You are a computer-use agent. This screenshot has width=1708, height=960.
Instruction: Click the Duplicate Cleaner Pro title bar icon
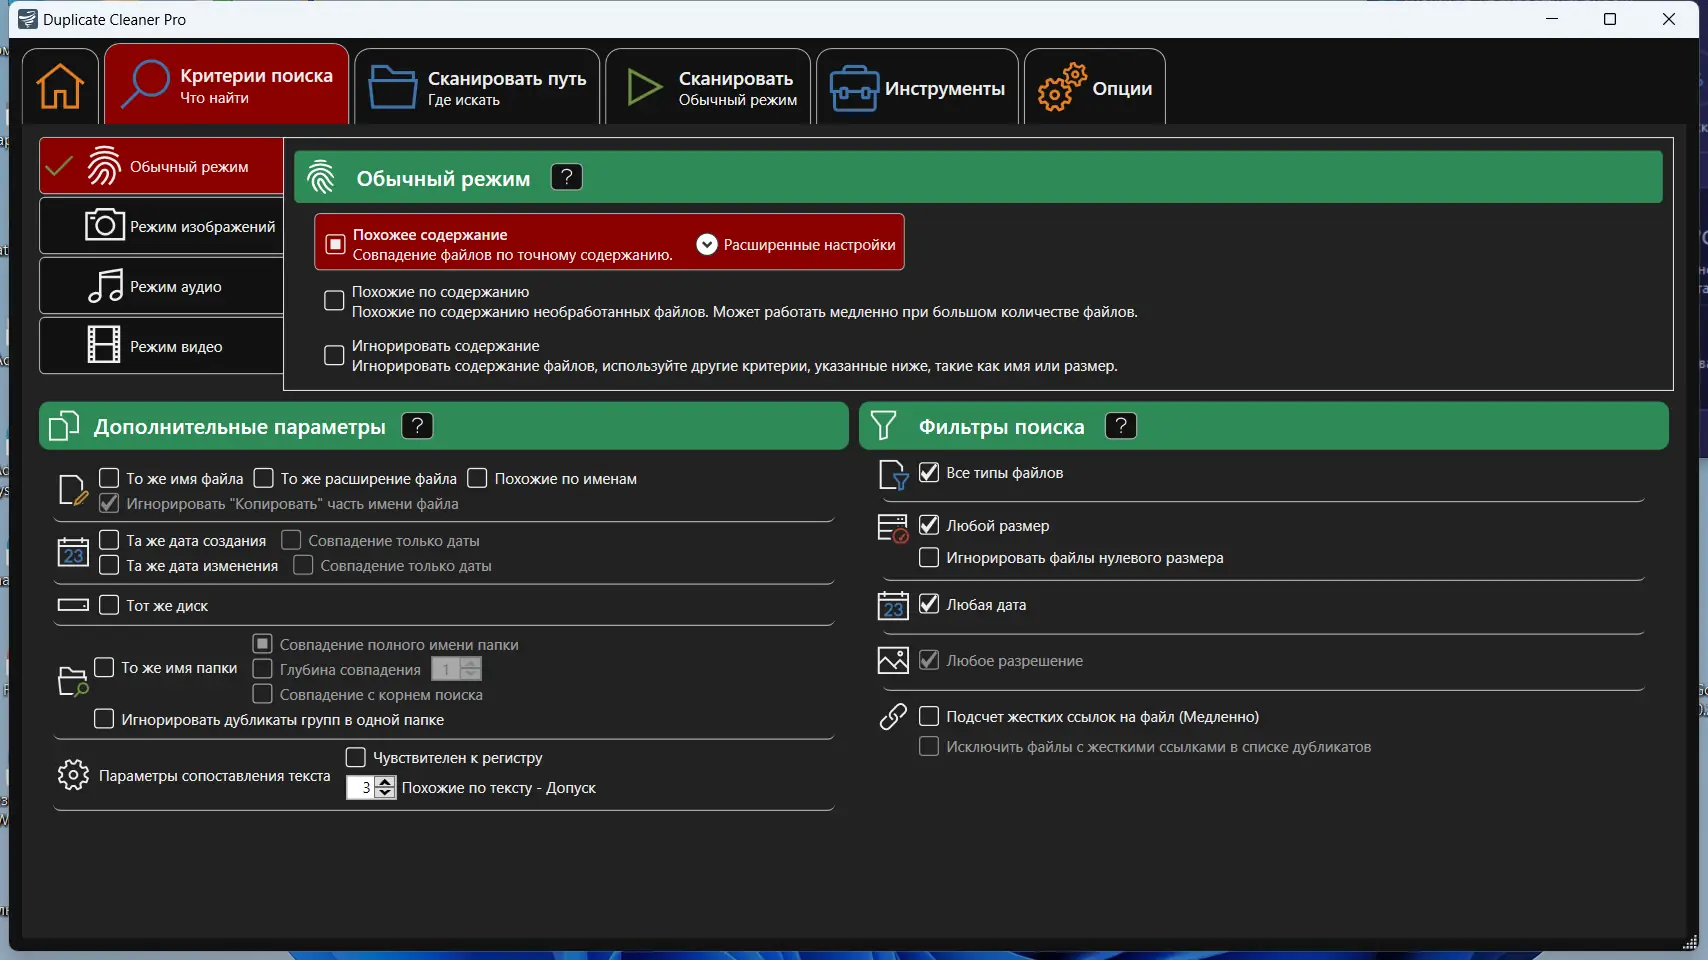click(28, 19)
